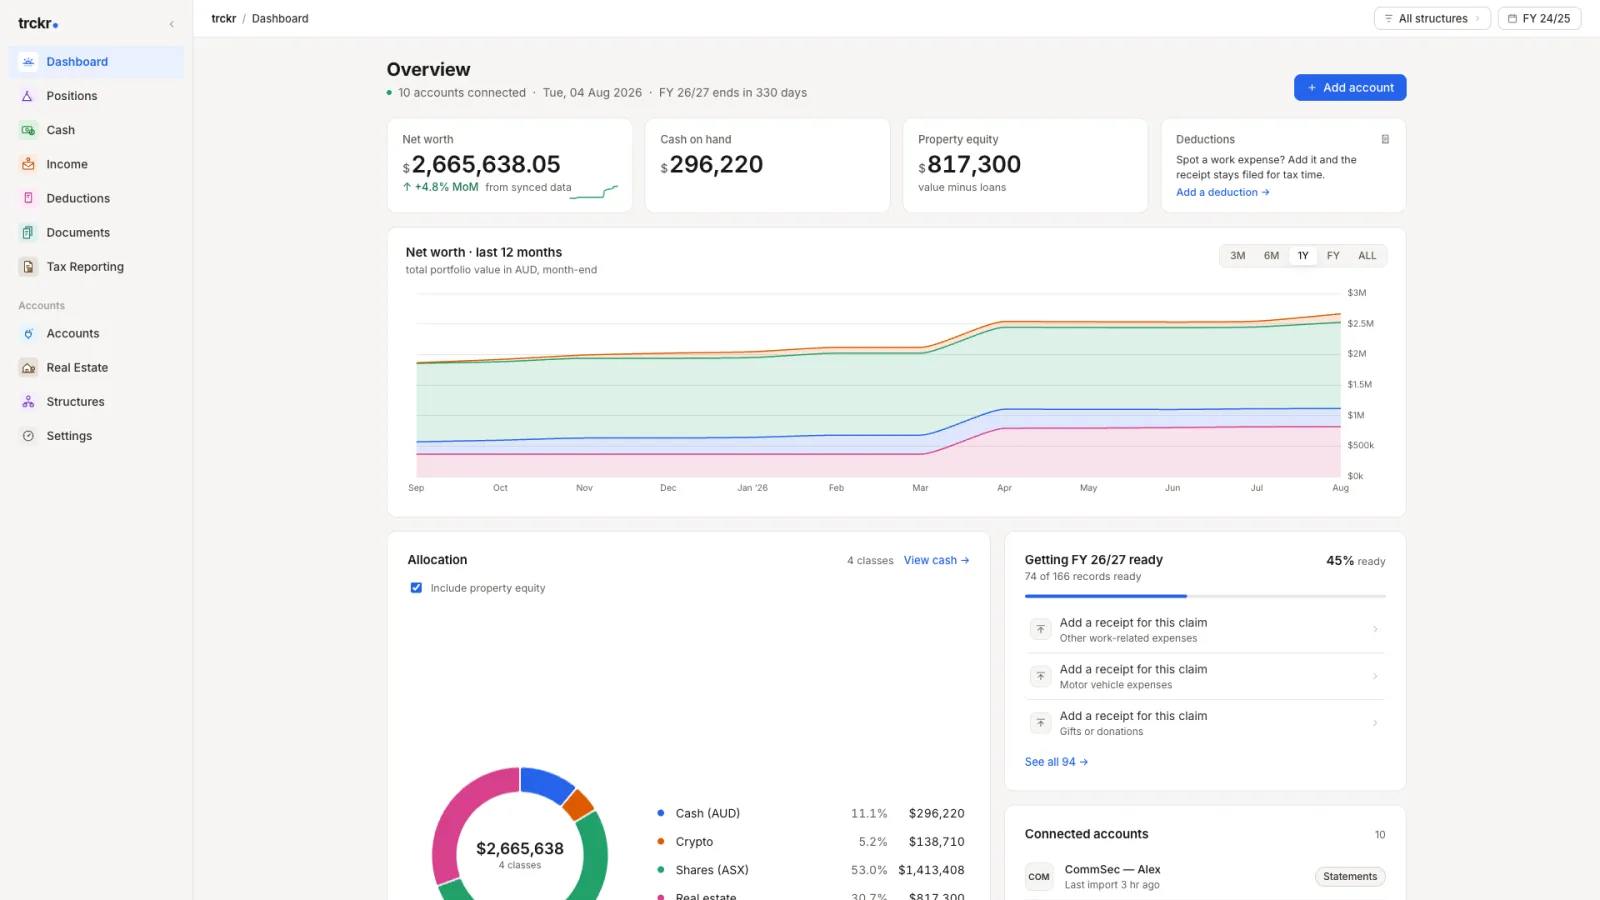Select the 6M chart range
This screenshot has width=1600, height=900.
pos(1271,256)
